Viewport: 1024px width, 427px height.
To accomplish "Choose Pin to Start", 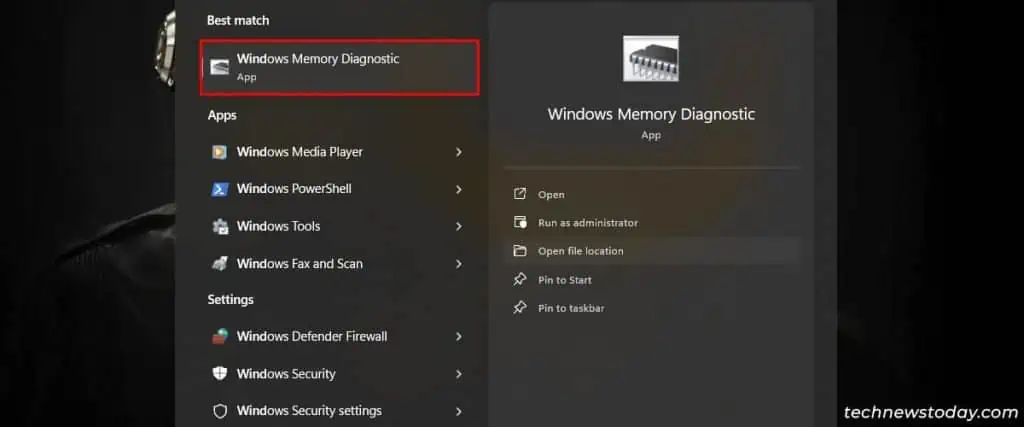I will (x=650, y=279).
